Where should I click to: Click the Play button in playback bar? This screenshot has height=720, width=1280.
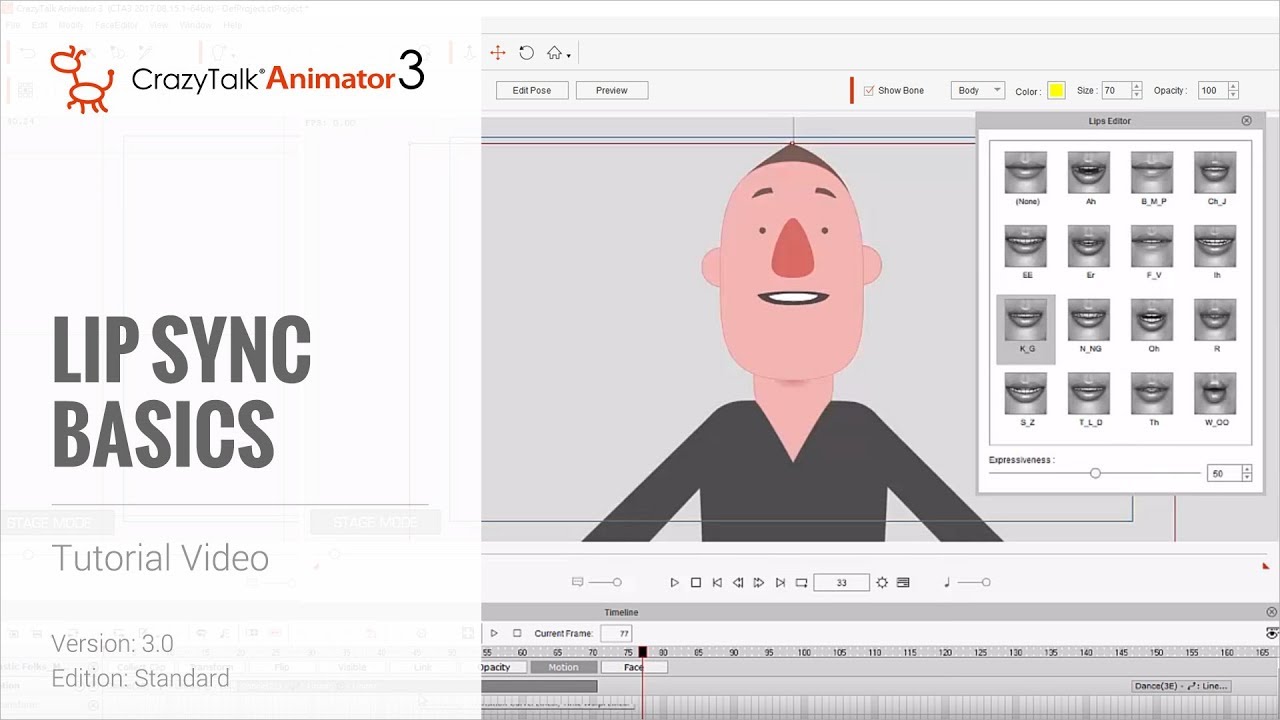point(674,582)
